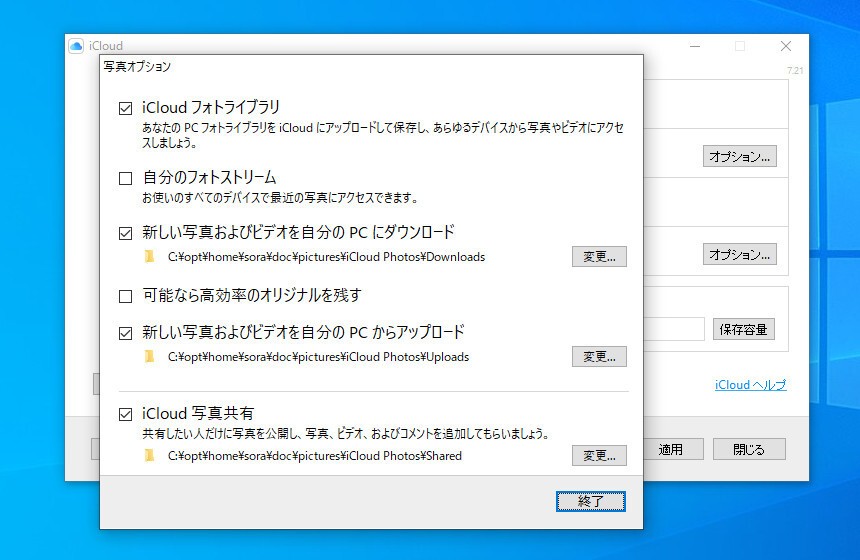The width and height of the screenshot is (860, 560).
Task: Click the 写真オプション dialog title
Action: (137, 66)
